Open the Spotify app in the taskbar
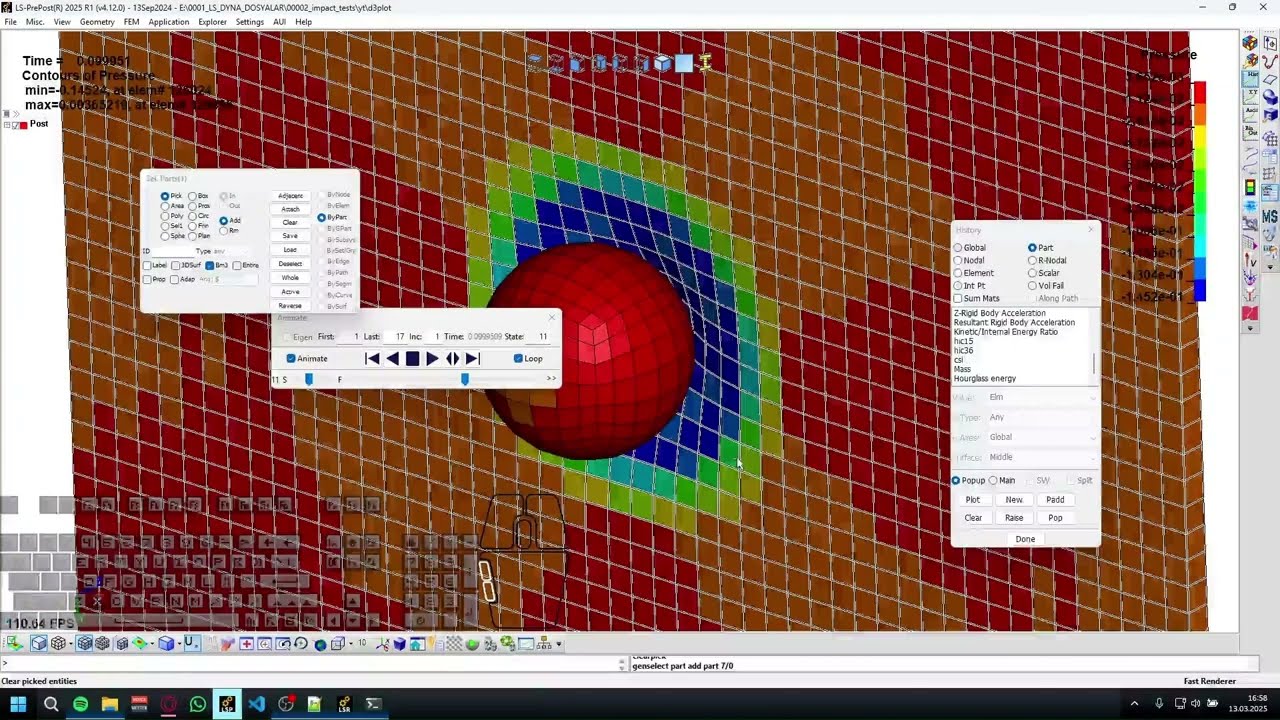 [x=80, y=704]
